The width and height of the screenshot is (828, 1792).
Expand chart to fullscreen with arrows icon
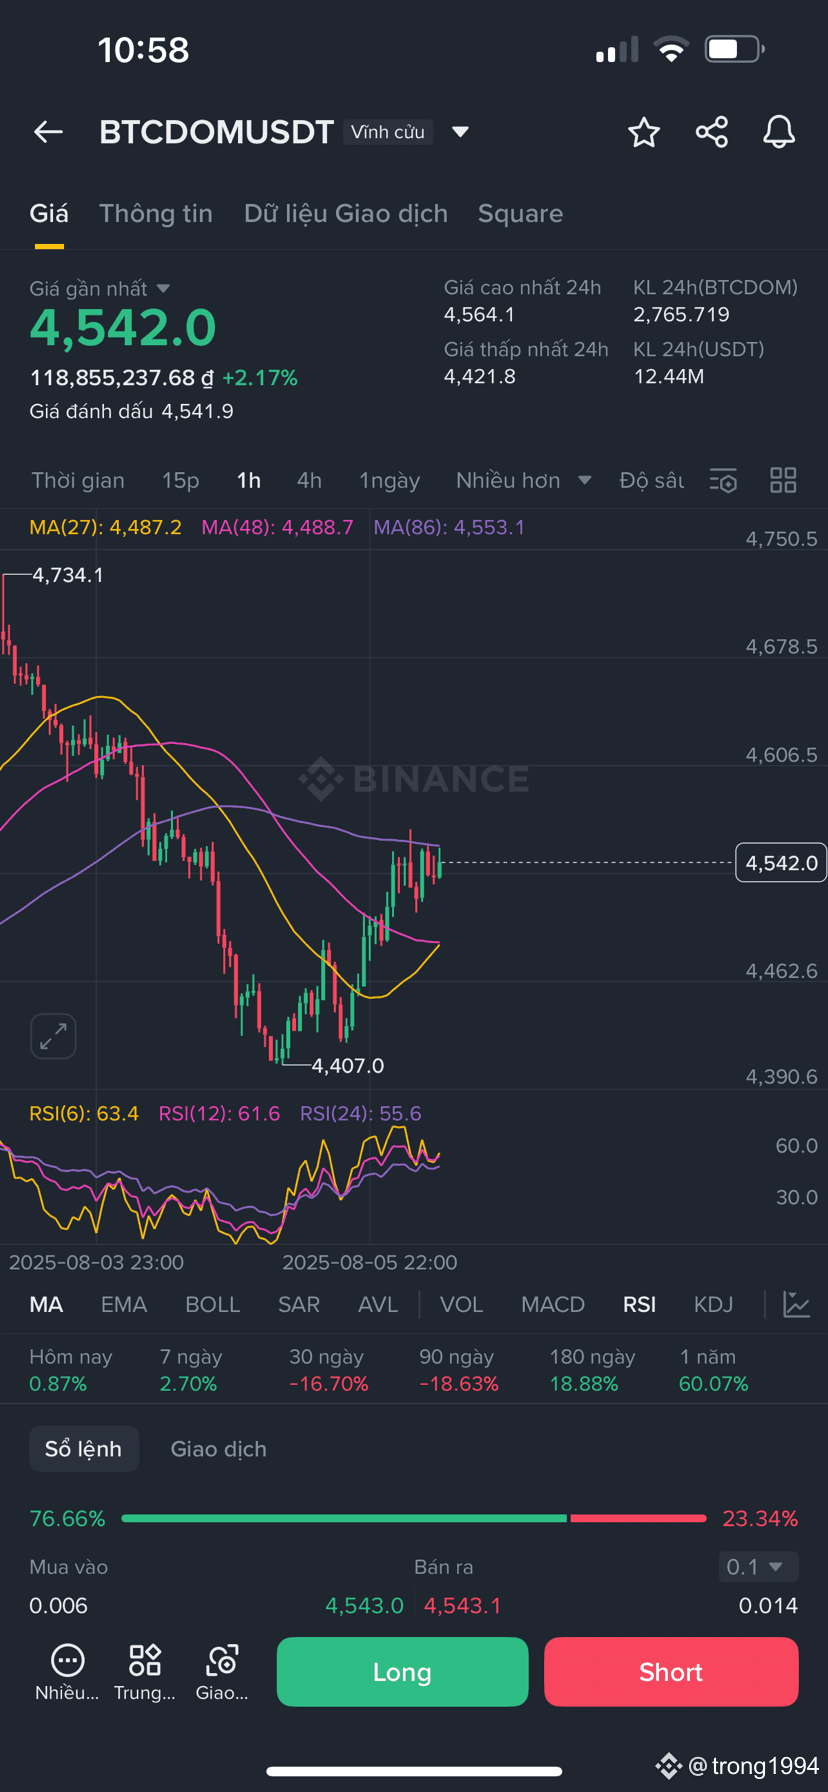53,1036
